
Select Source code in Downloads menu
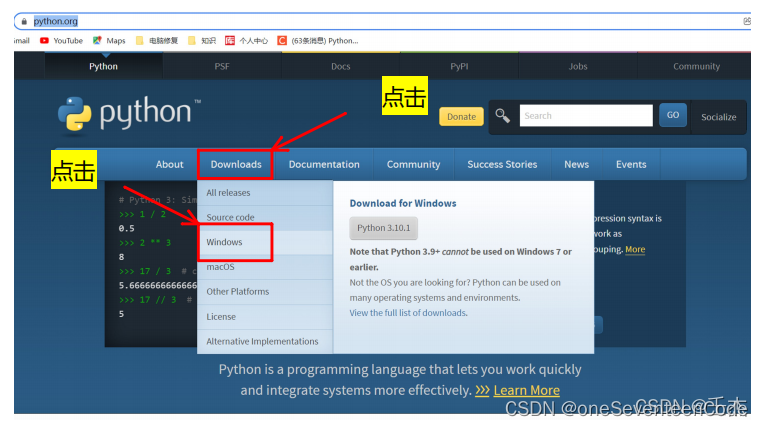[x=265, y=218]
